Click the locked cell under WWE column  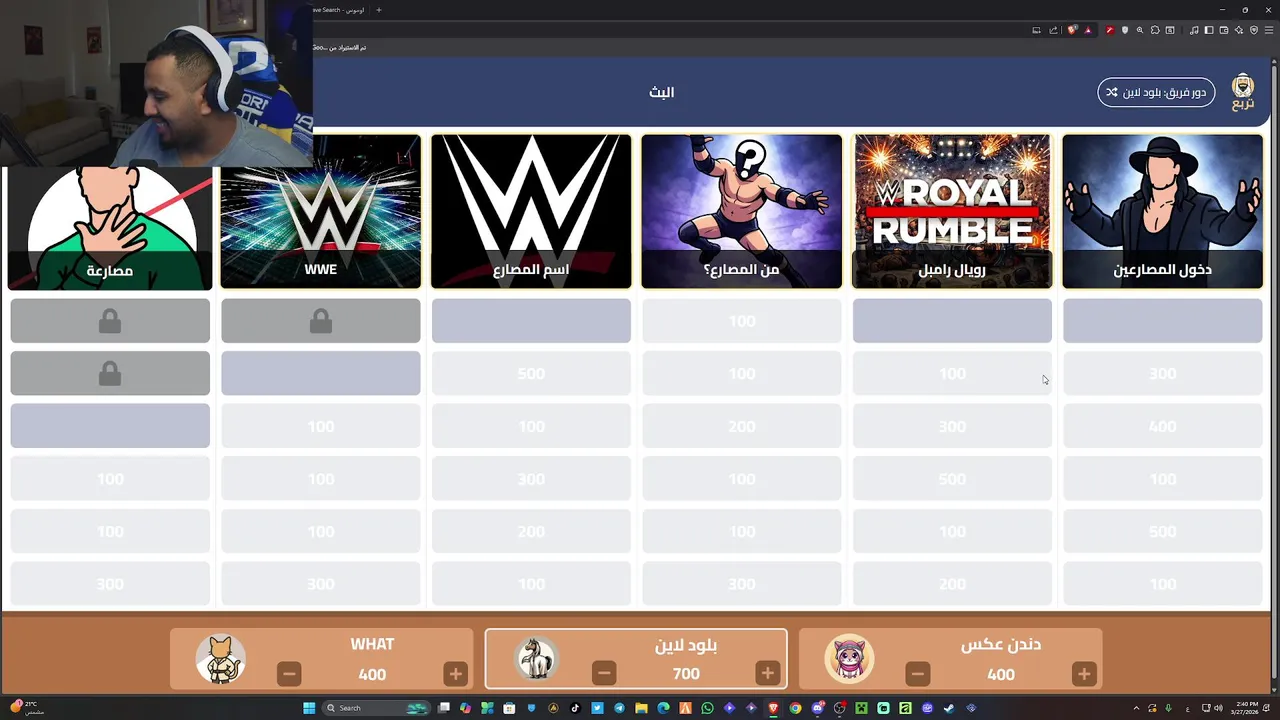[320, 321]
